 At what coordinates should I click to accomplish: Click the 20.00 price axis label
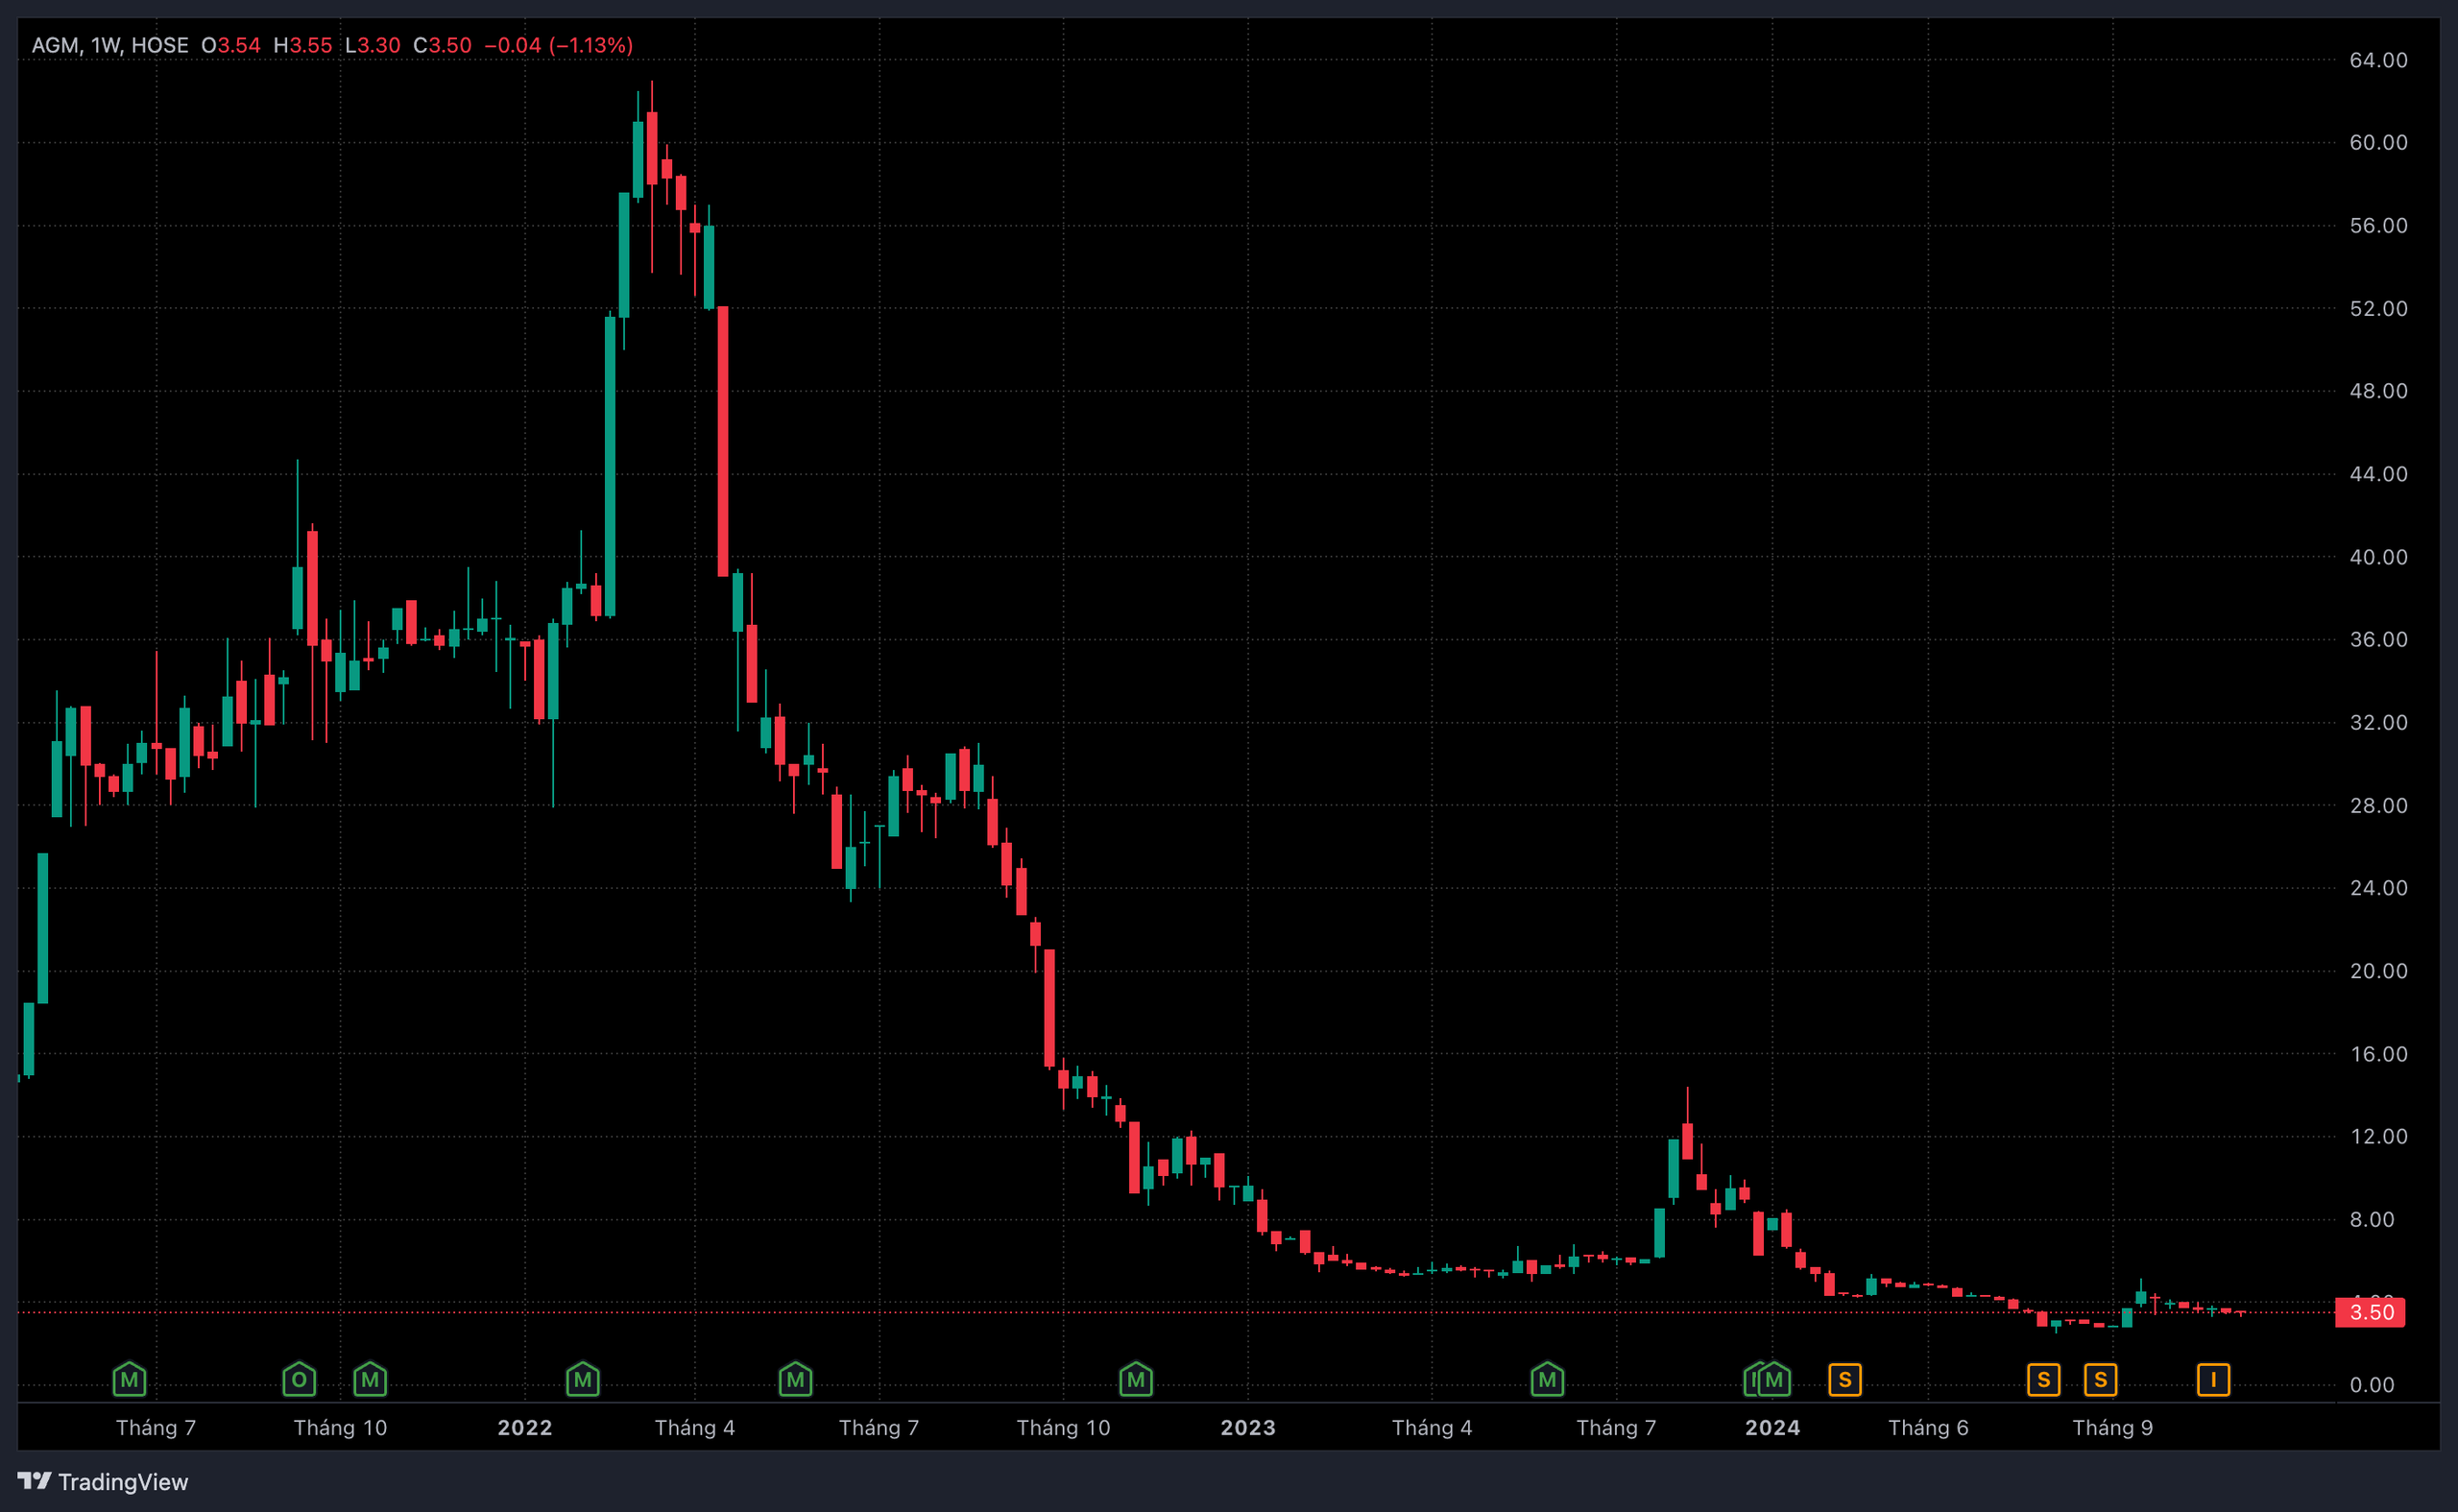[x=2378, y=970]
